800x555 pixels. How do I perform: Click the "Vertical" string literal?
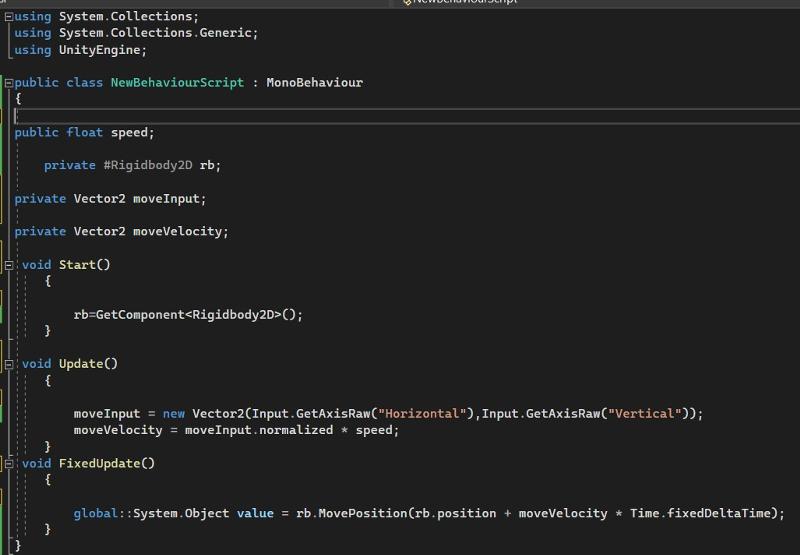pyautogui.click(x=645, y=414)
